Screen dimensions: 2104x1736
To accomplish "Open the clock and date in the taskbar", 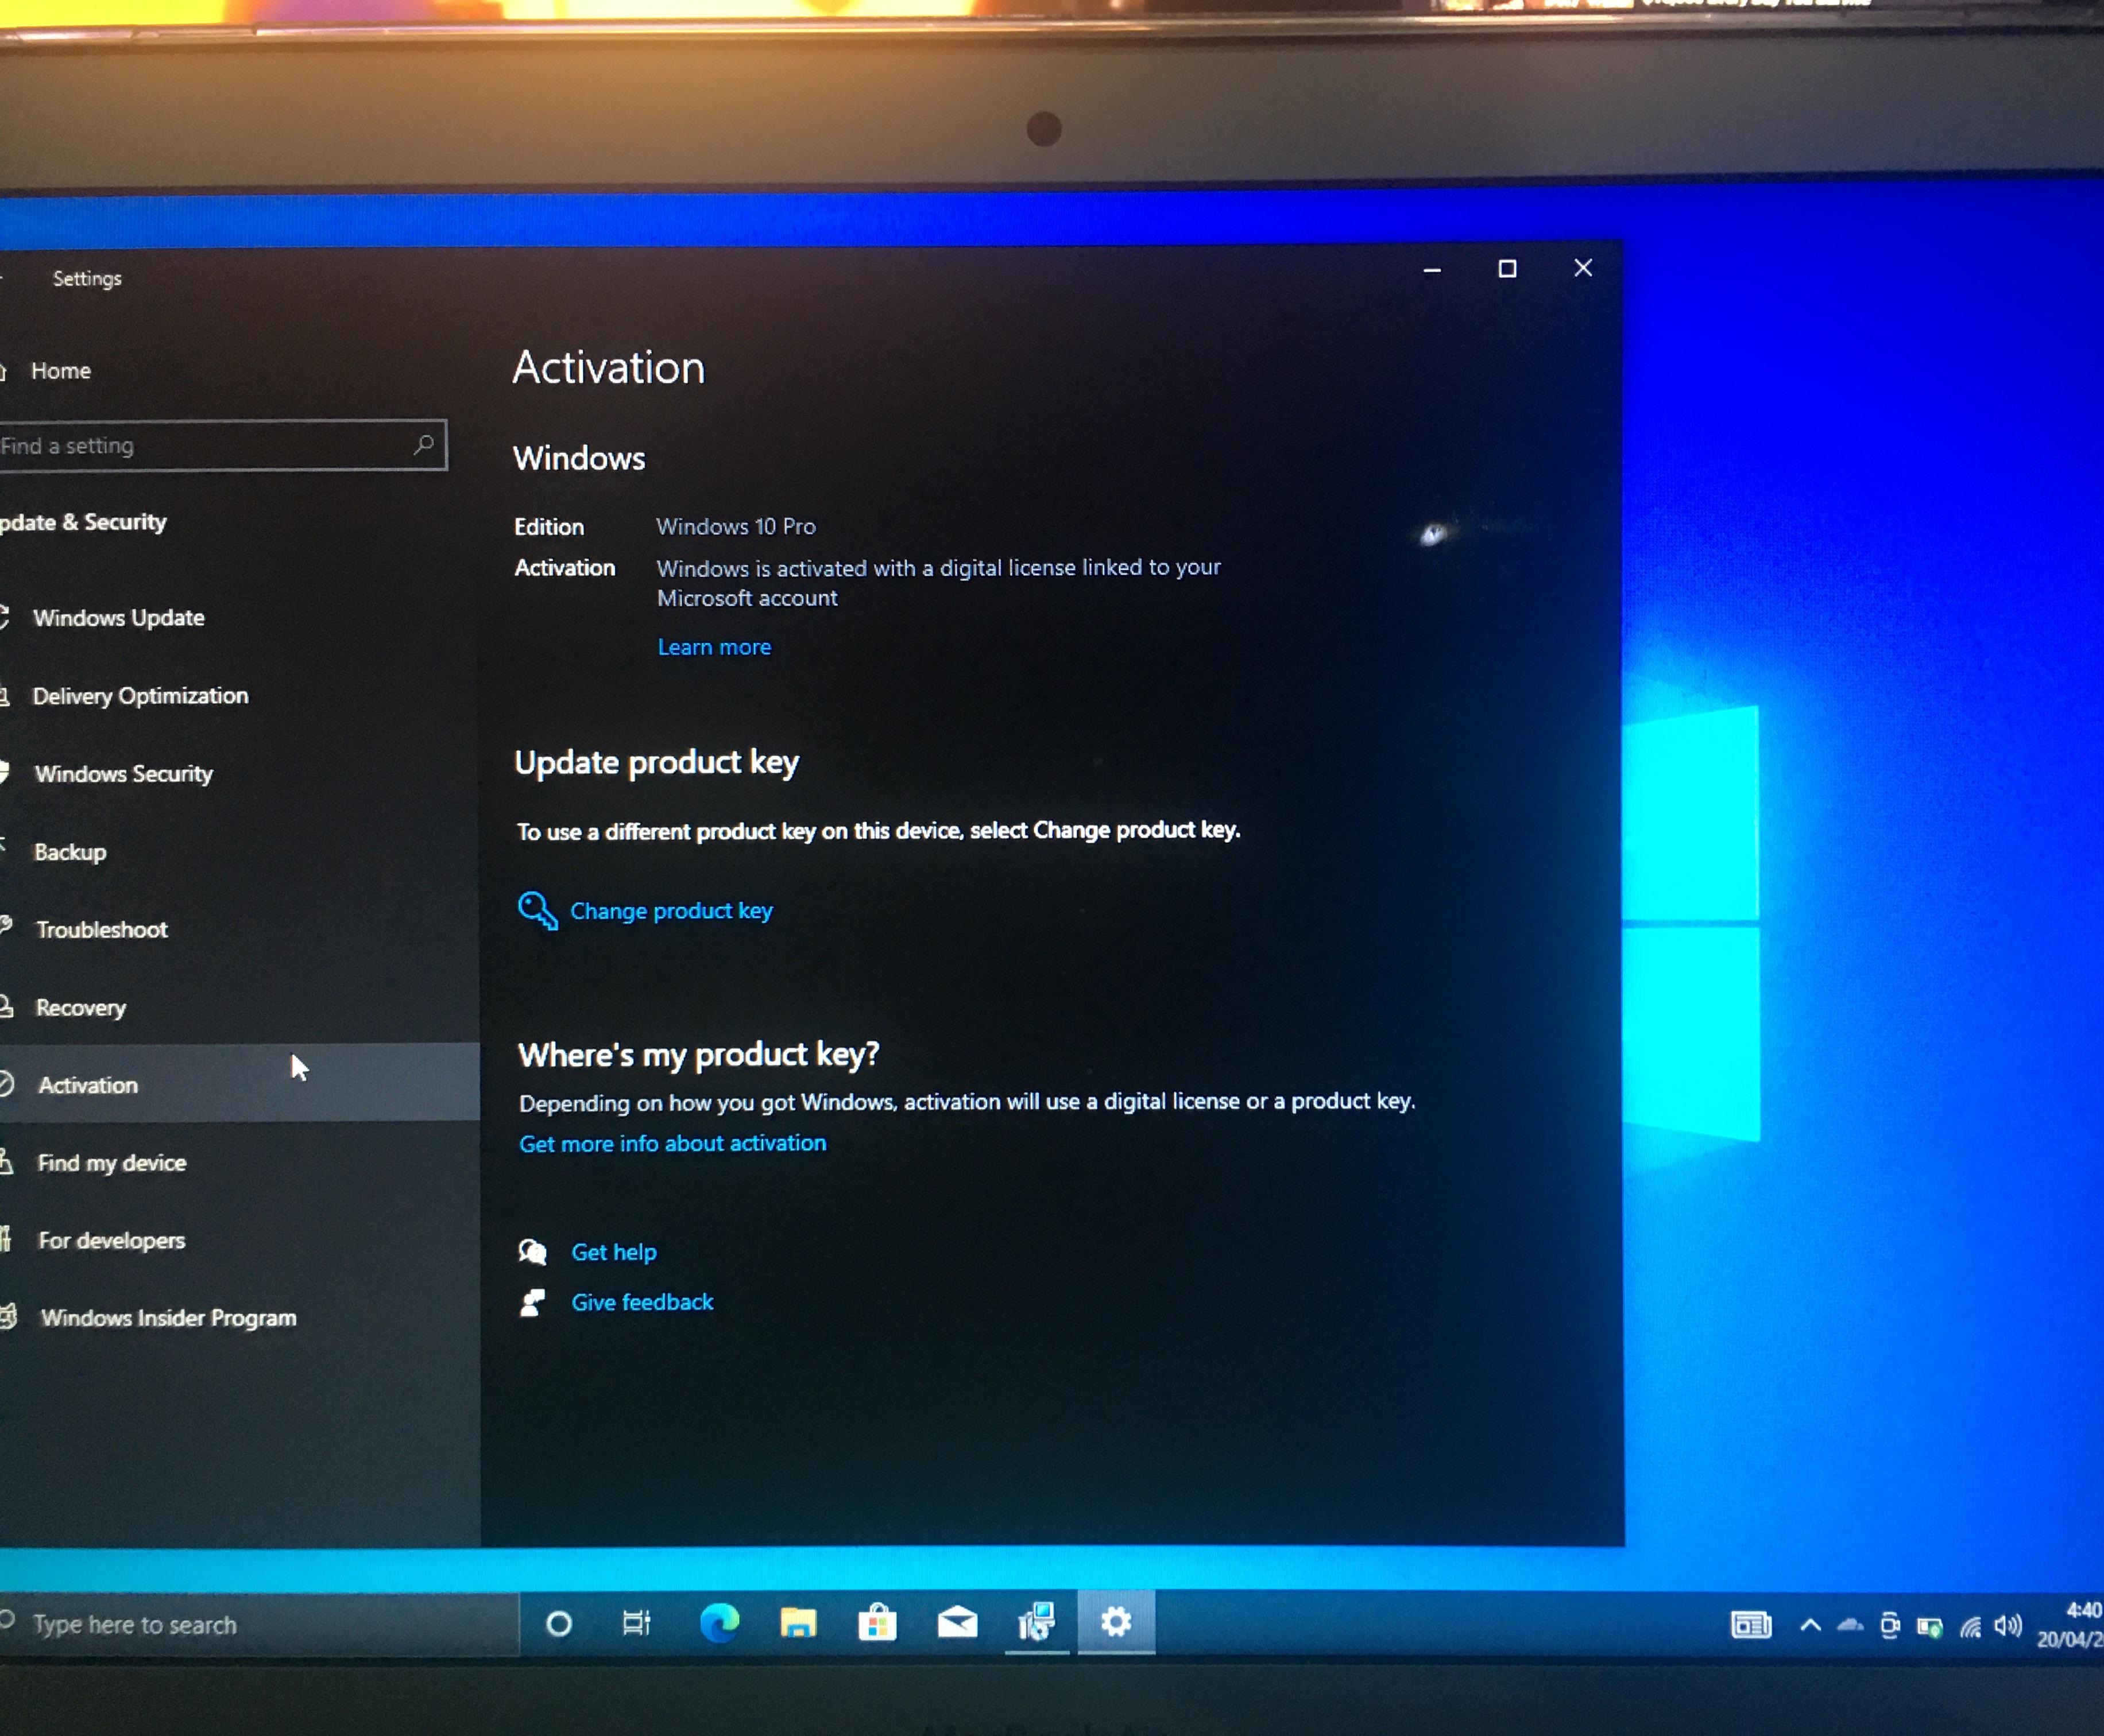I will [2069, 1625].
